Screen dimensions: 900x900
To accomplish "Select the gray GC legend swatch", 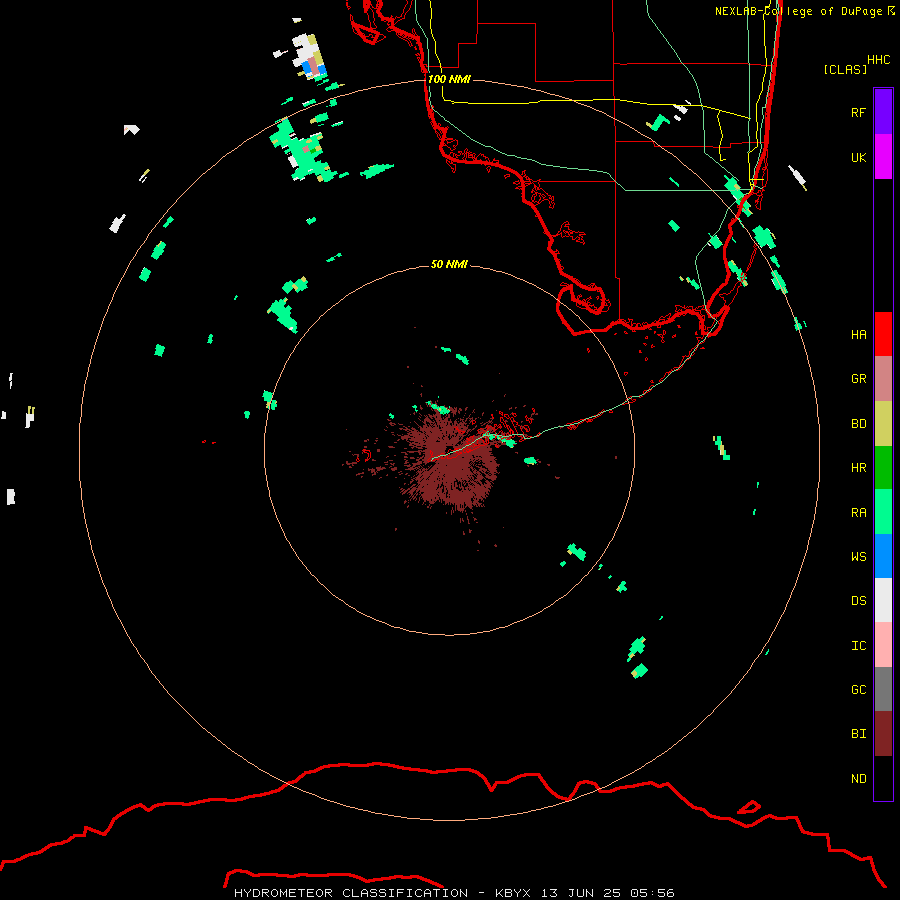I will click(x=883, y=689).
